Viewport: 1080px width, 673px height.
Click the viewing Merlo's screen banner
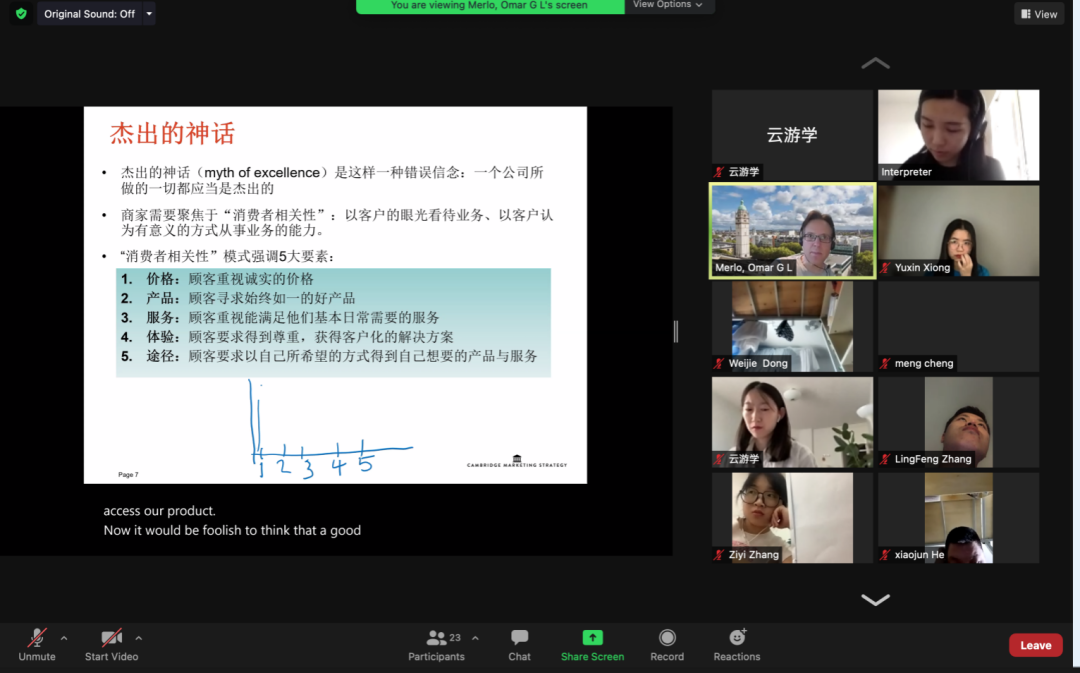490,6
